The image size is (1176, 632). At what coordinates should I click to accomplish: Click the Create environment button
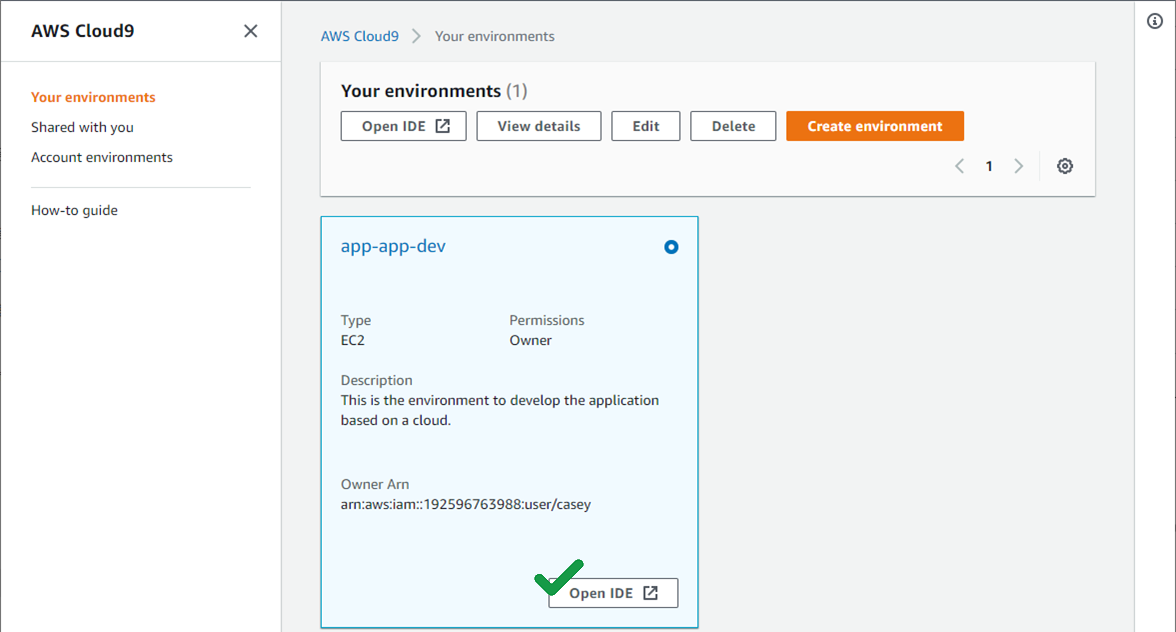click(x=874, y=126)
